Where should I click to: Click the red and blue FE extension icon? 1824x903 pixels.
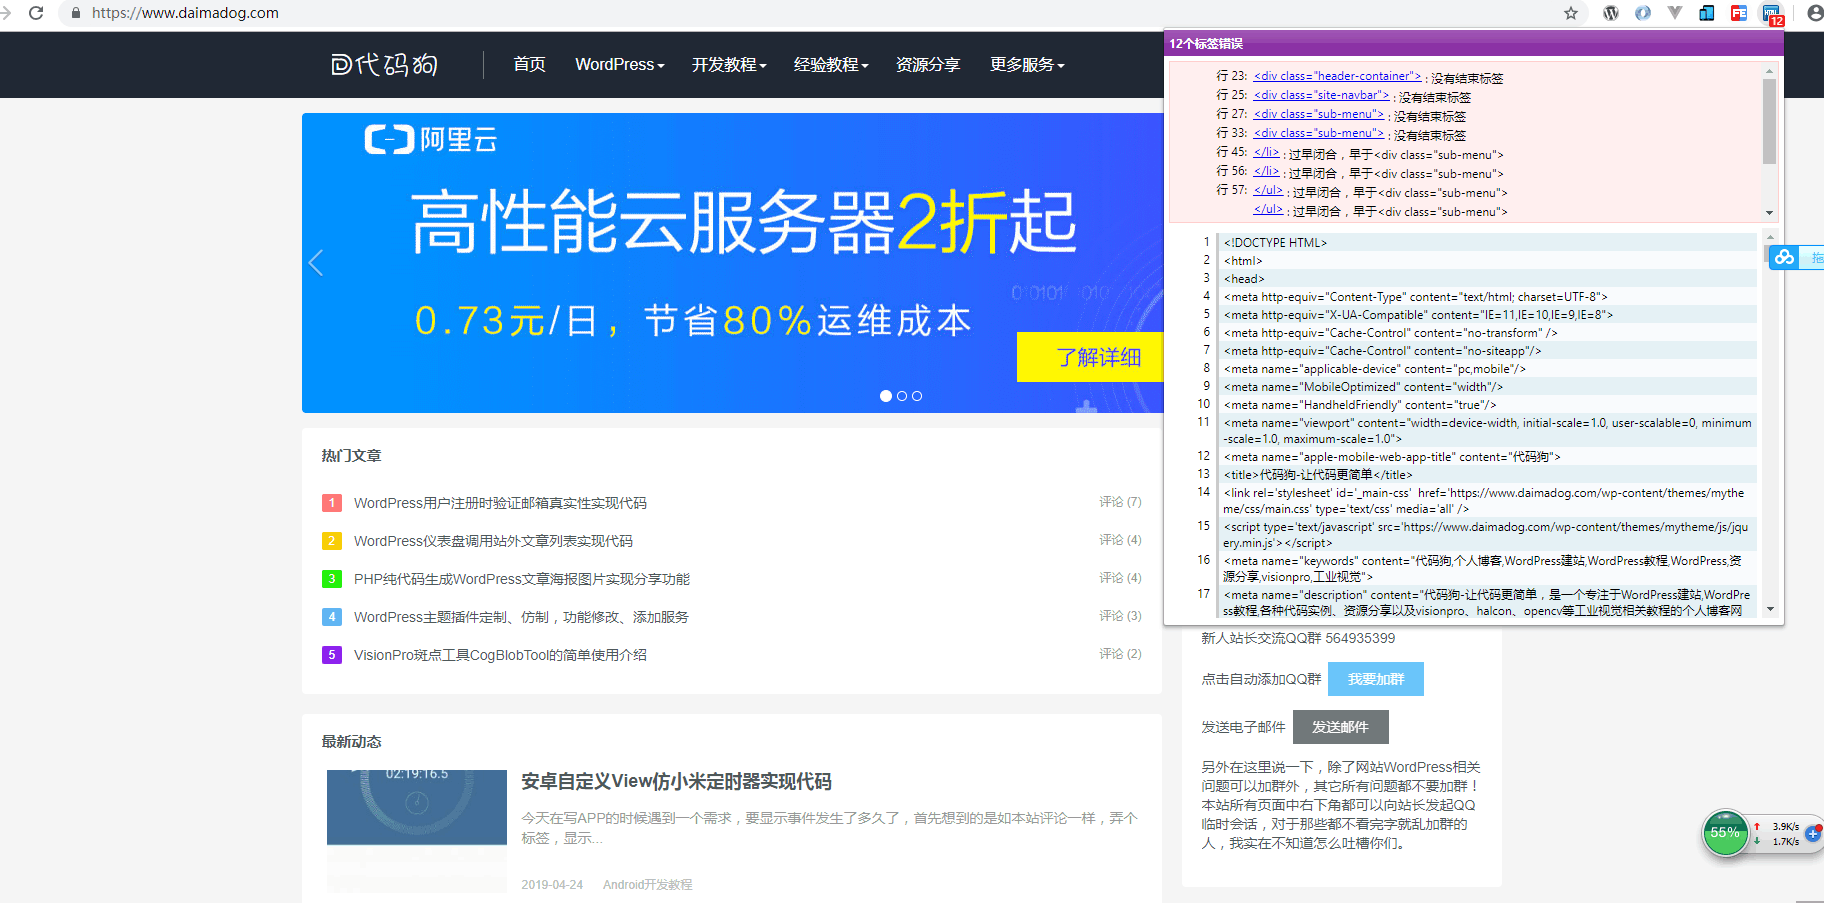(x=1739, y=13)
